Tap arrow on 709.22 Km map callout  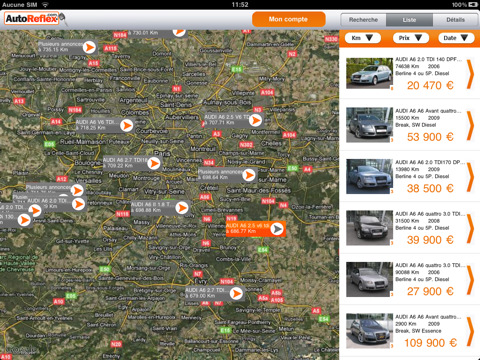(154, 163)
